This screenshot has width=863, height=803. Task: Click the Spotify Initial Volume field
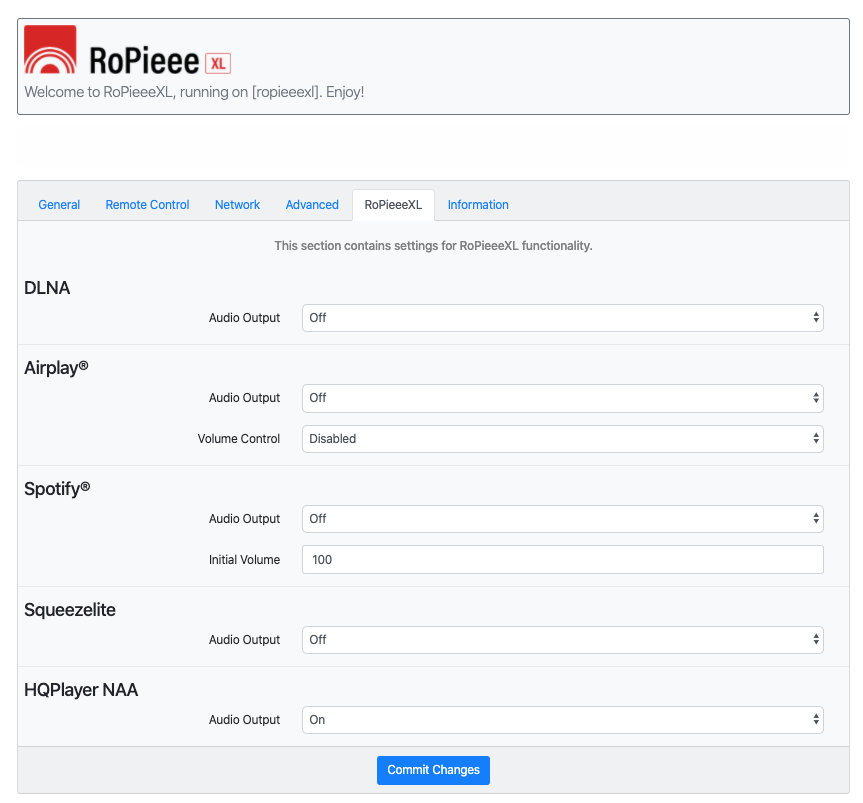pyautogui.click(x=562, y=560)
